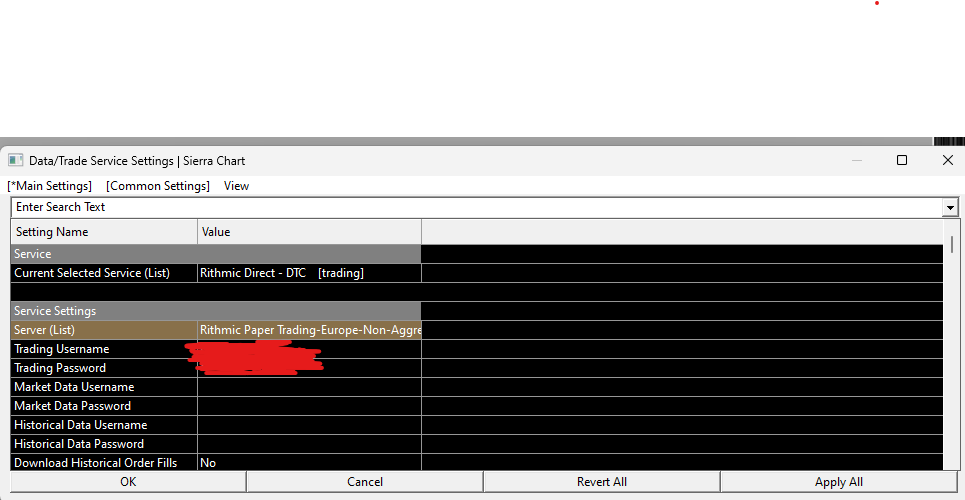The width and height of the screenshot is (965, 500).
Task: Close the Data/Trade Service Settings window
Action: click(x=948, y=160)
